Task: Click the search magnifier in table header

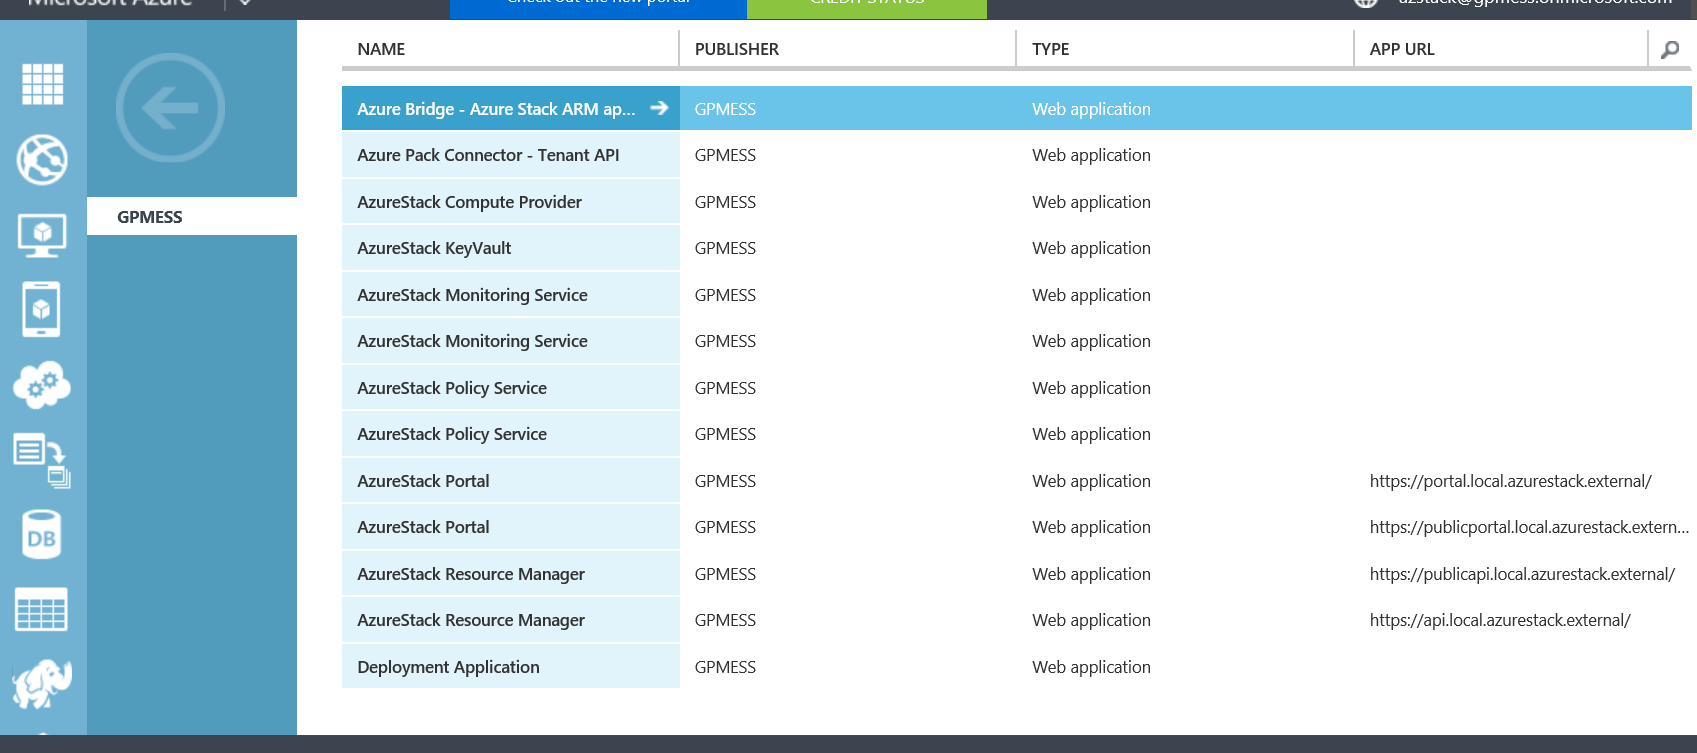Action: pos(1670,49)
